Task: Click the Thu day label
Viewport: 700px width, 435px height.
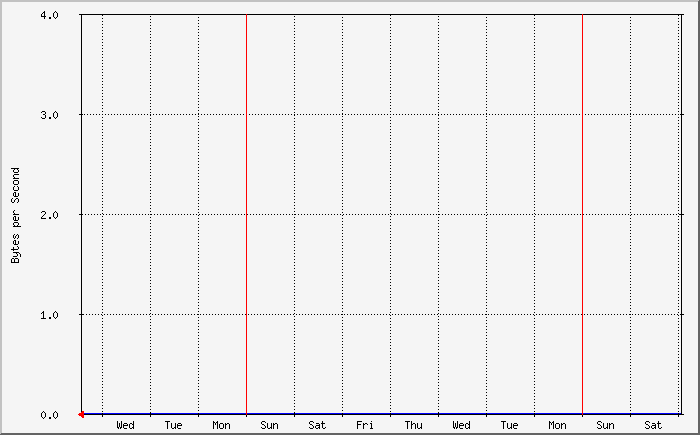Action: tap(413, 425)
